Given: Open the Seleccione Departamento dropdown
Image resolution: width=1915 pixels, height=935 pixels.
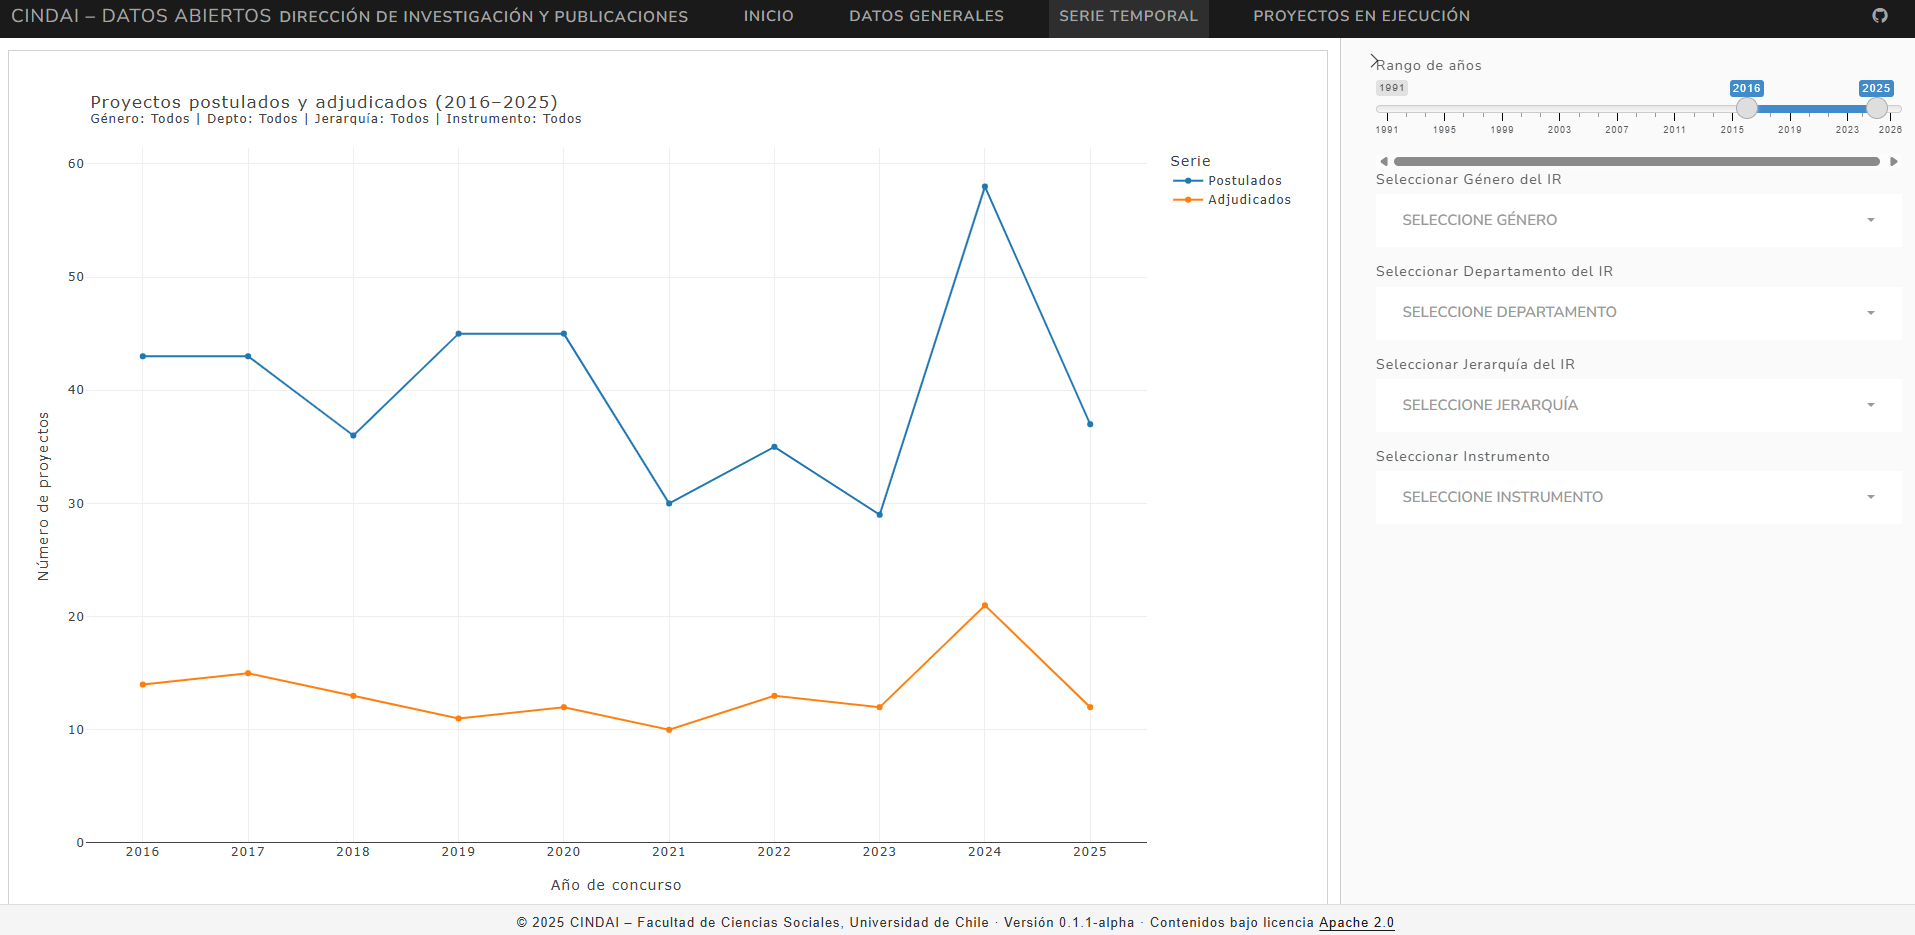Looking at the screenshot, I should tap(1637, 312).
